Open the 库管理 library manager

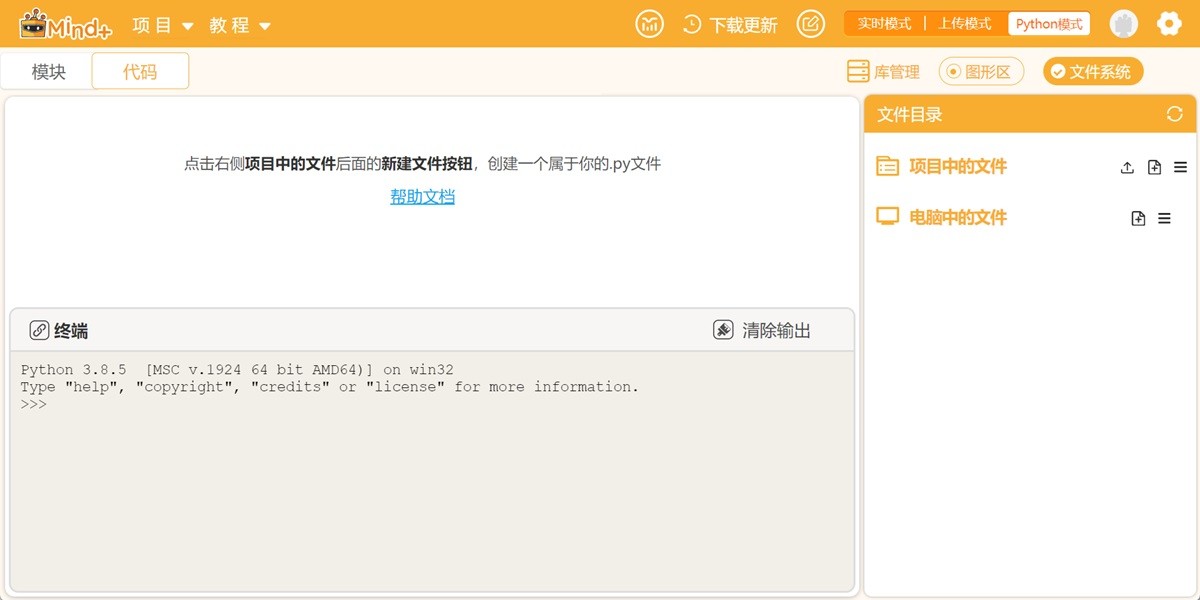[882, 70]
